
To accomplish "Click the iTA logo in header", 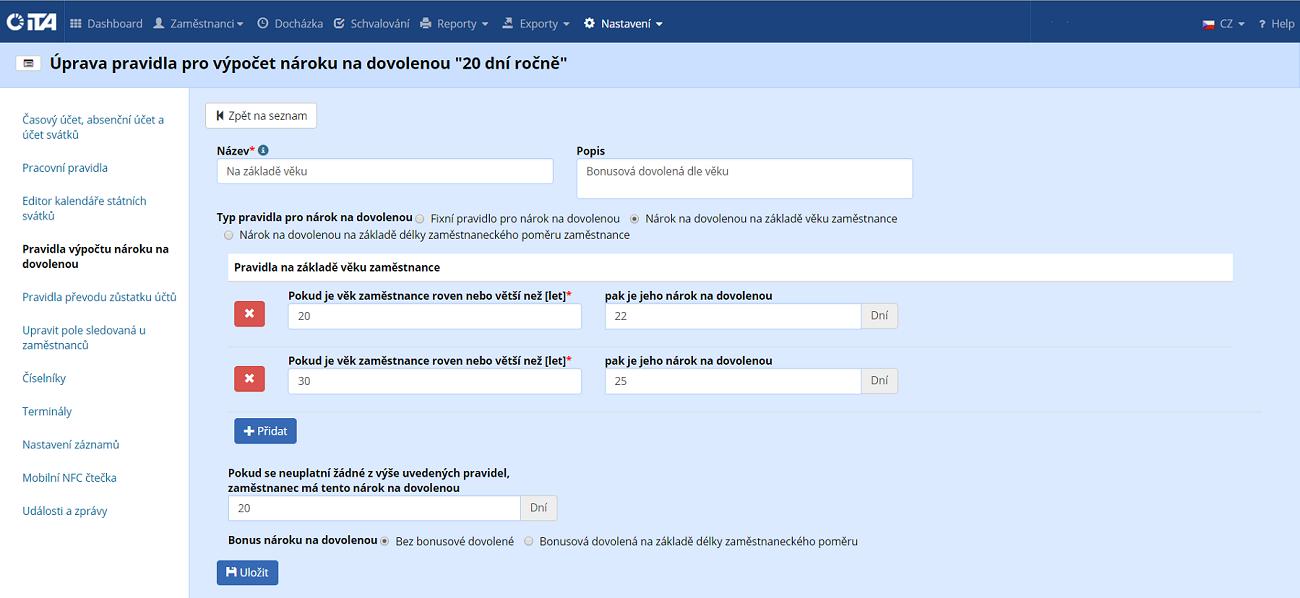I will point(31,22).
